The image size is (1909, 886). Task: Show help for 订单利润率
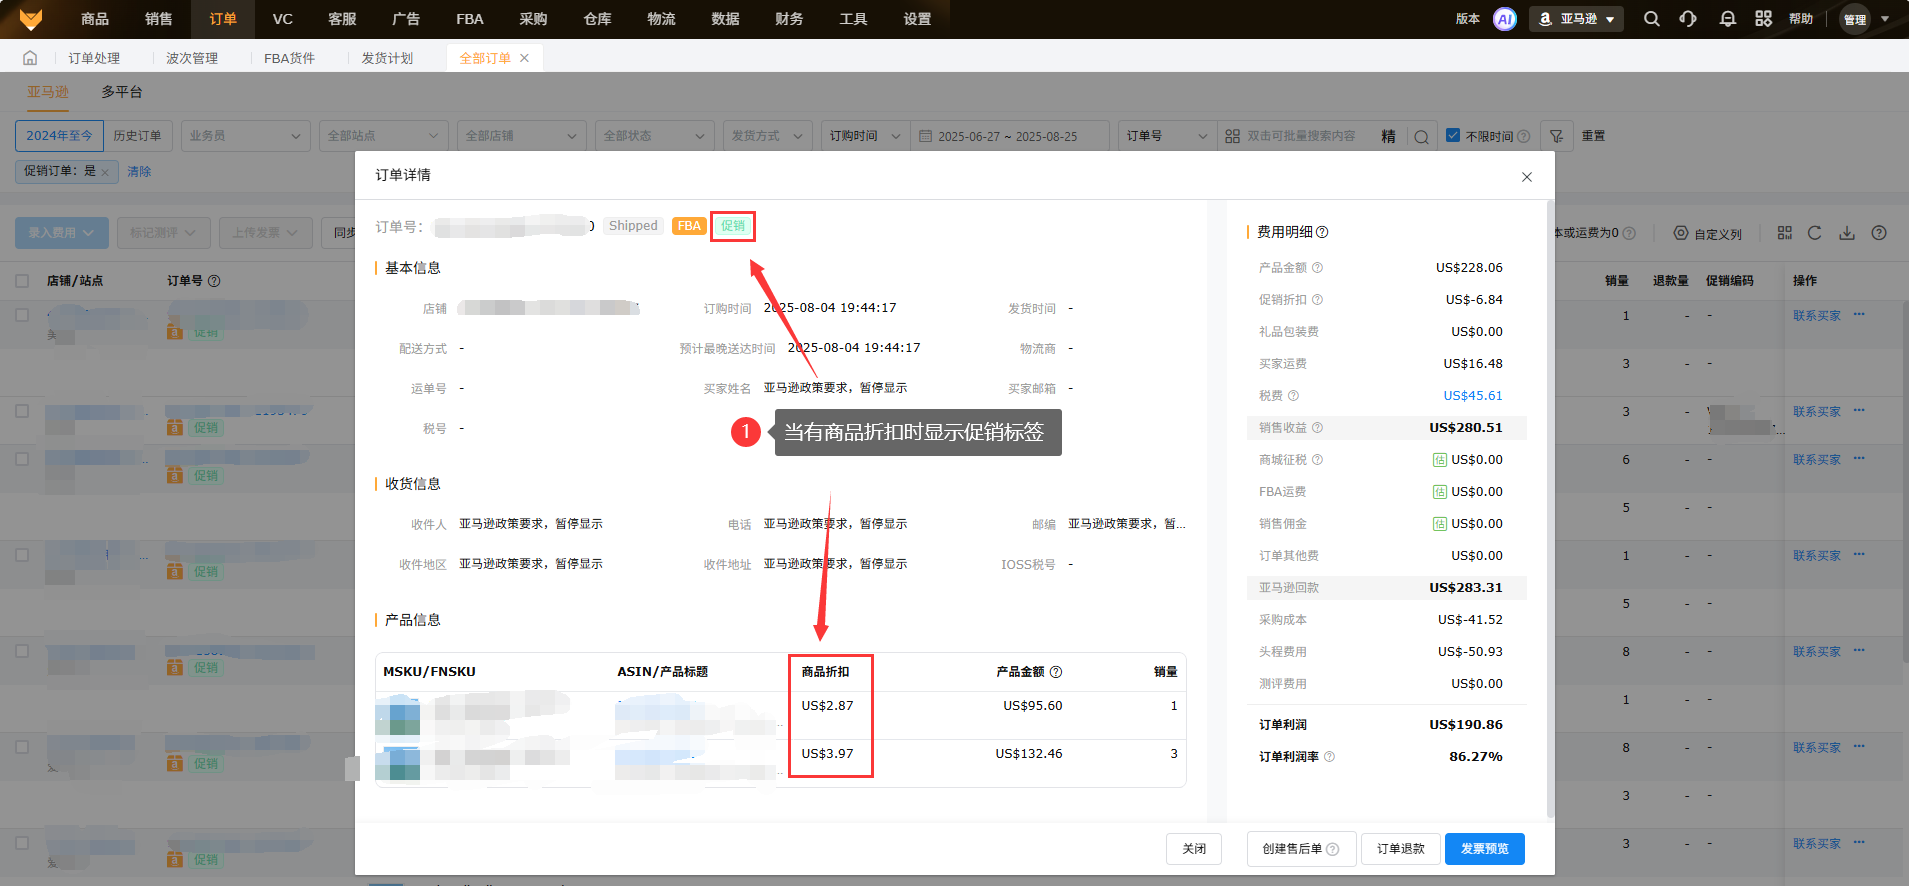coord(1329,757)
